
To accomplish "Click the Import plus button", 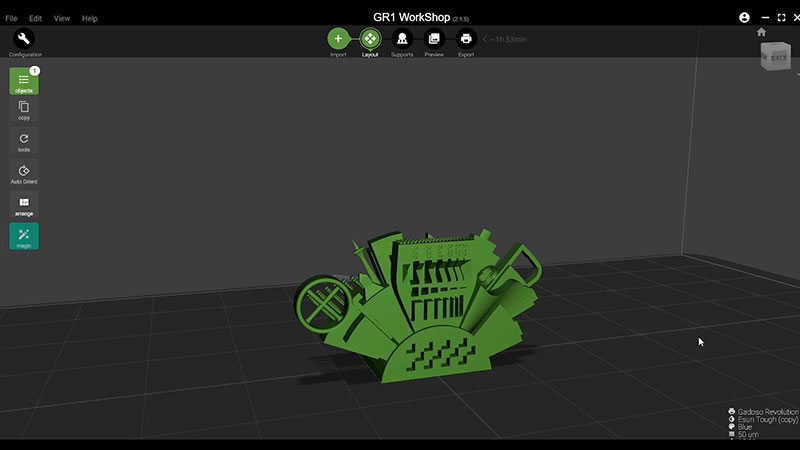I will pos(338,38).
